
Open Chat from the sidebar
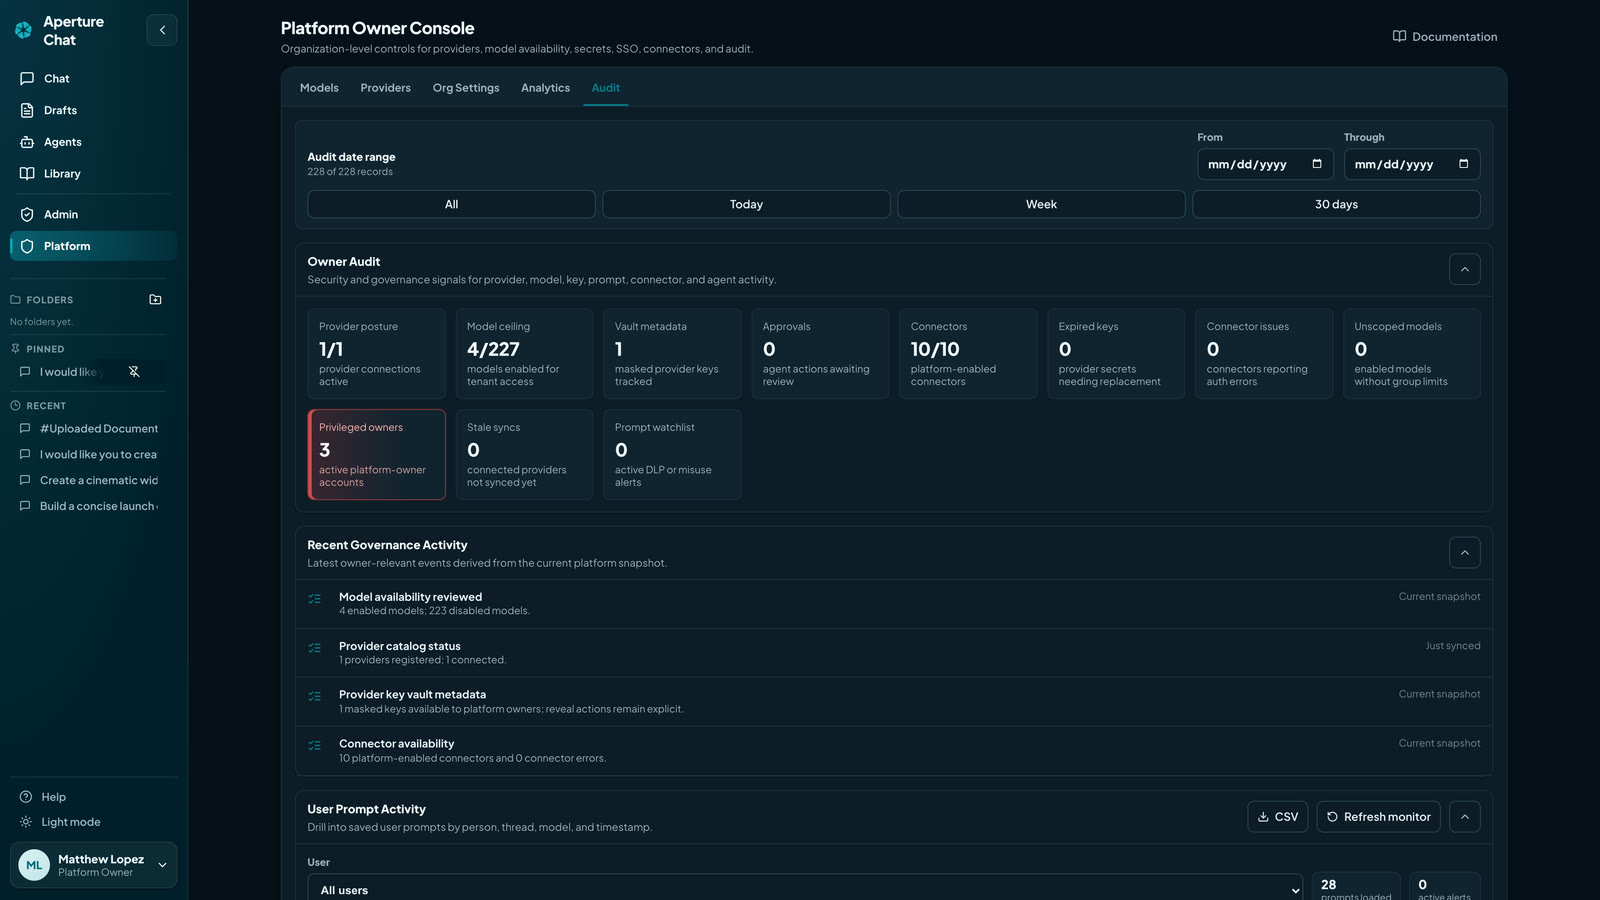[x=93, y=78]
